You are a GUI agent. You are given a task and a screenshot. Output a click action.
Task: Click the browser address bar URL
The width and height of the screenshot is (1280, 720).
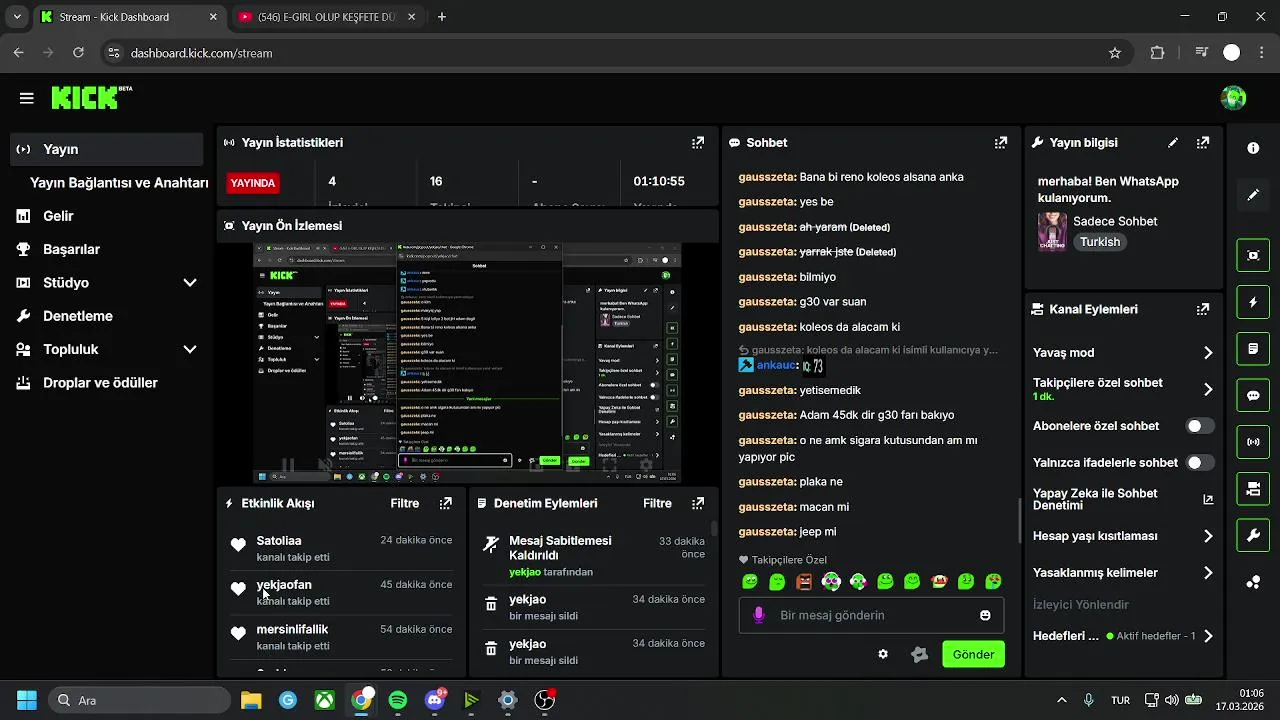pyautogui.click(x=201, y=53)
